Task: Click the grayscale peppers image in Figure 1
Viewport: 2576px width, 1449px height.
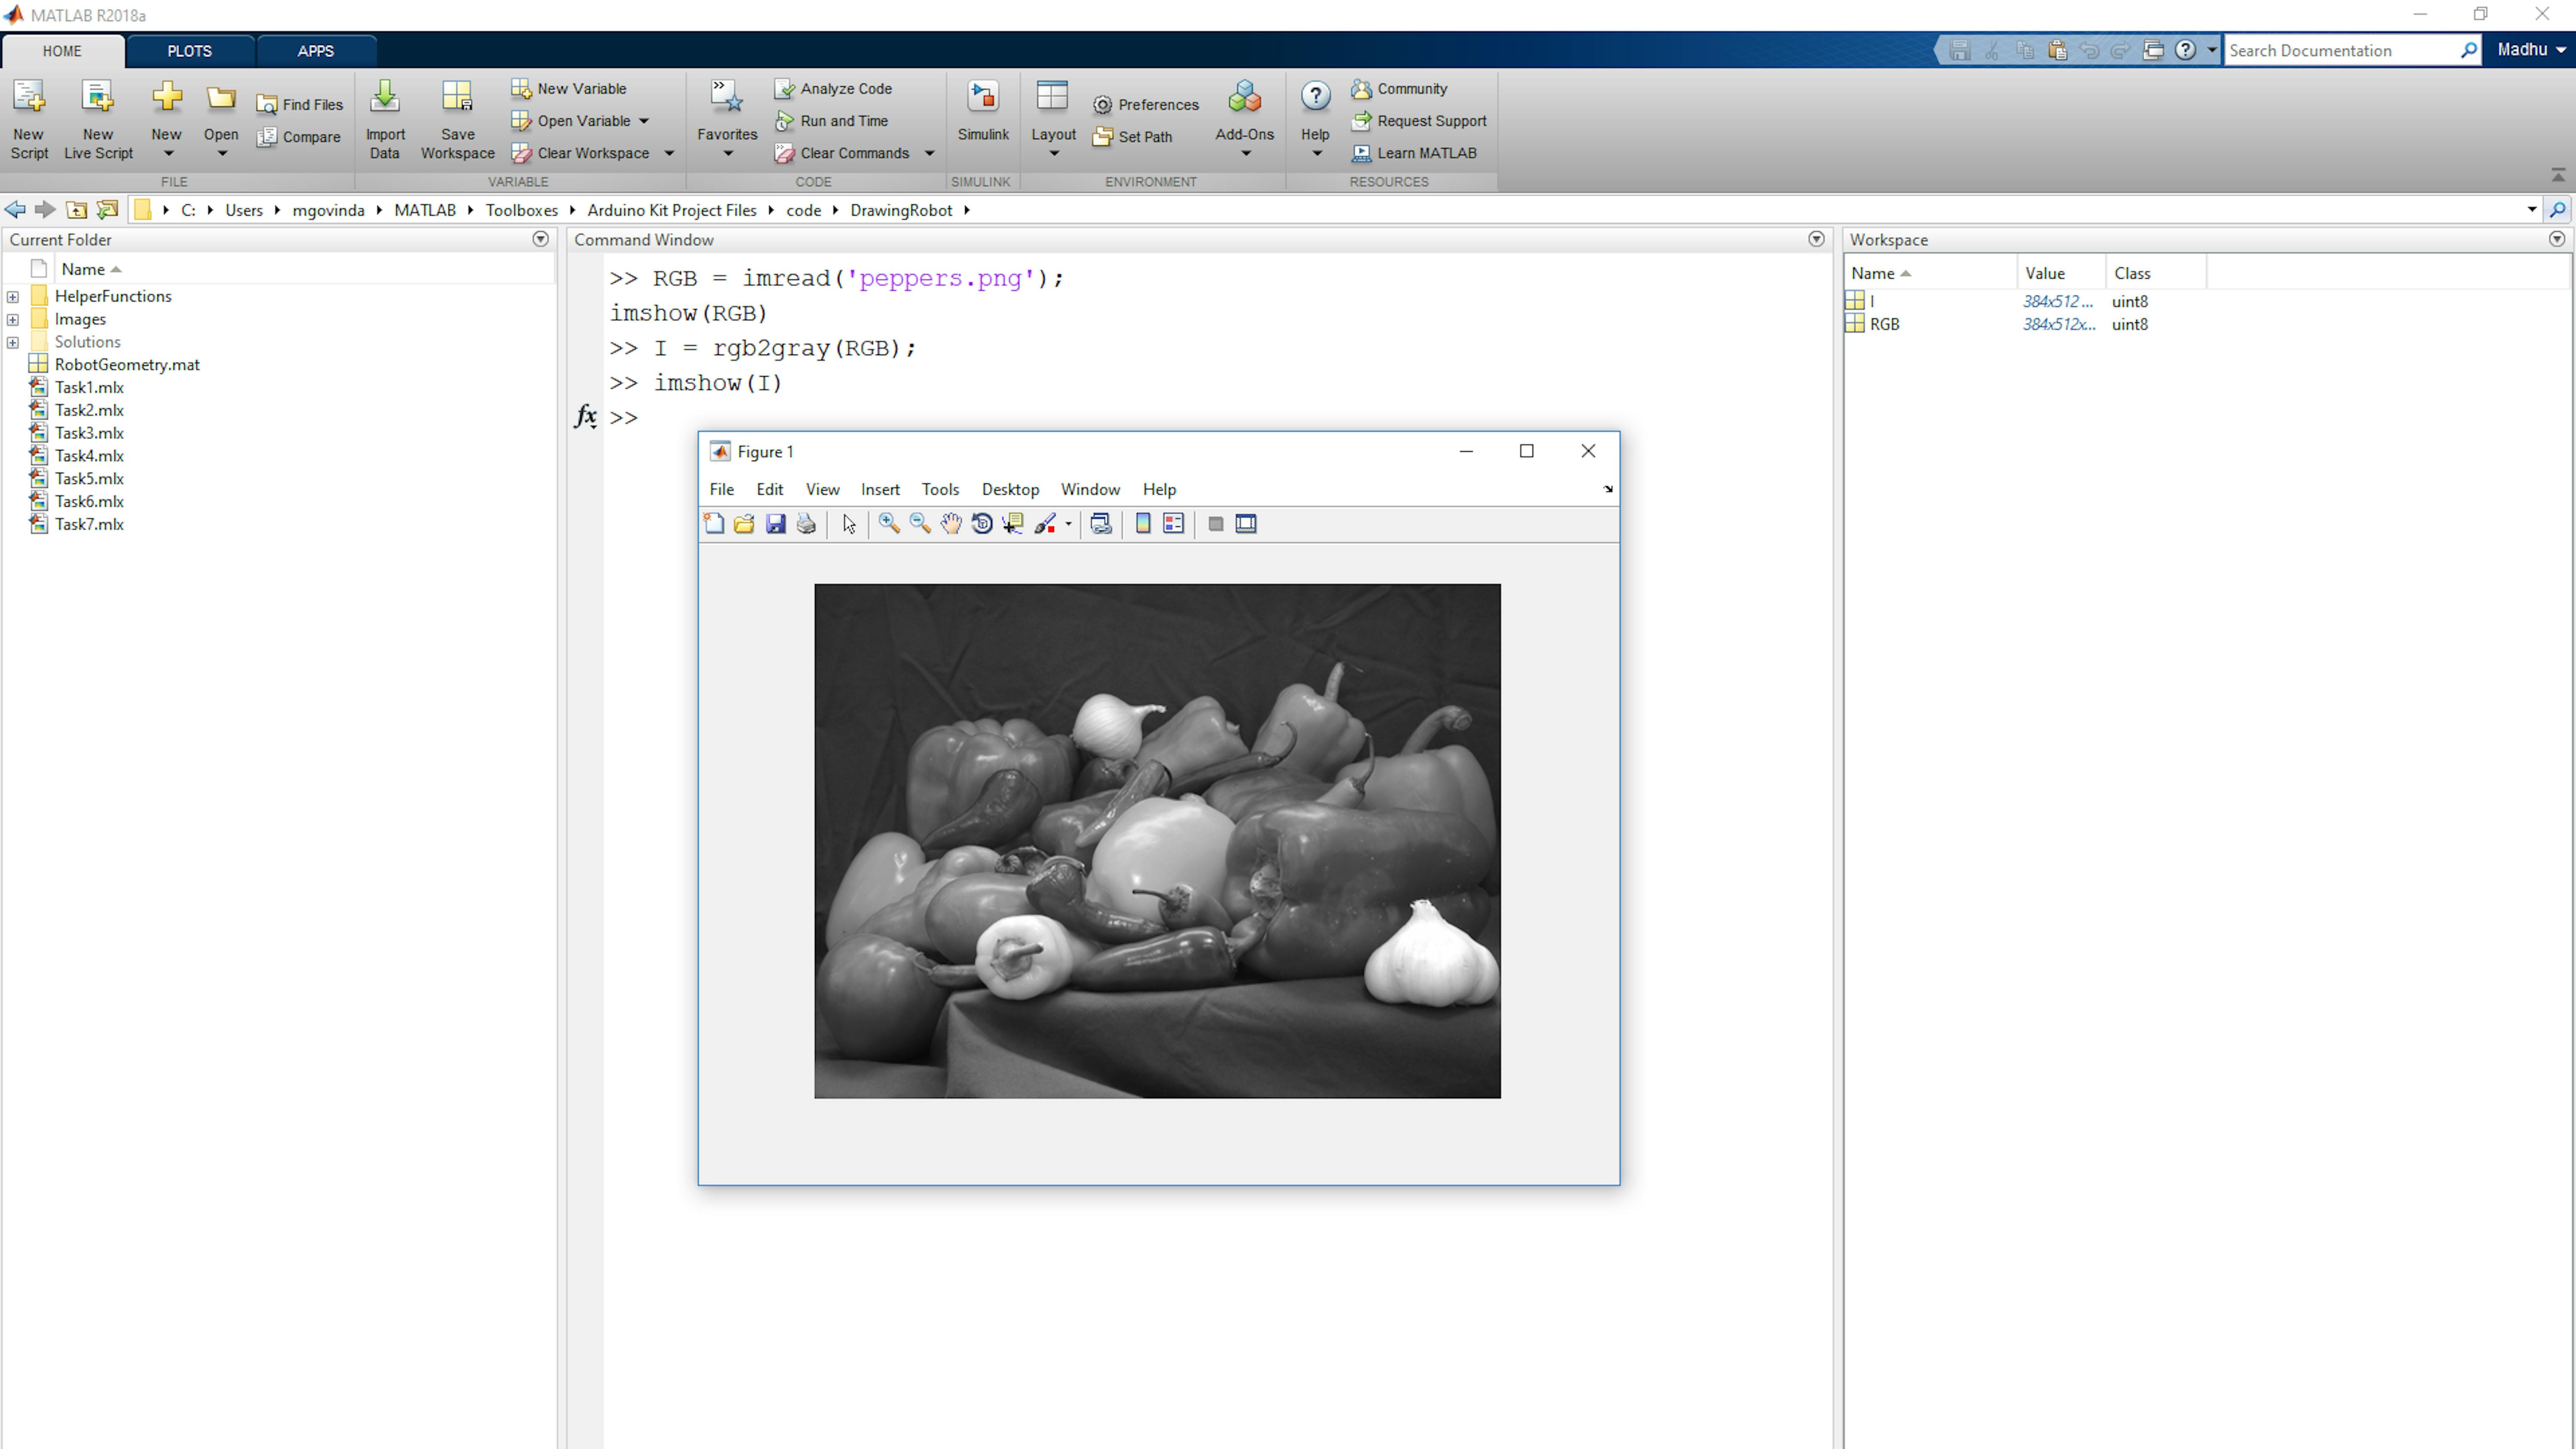Action: coord(1157,841)
